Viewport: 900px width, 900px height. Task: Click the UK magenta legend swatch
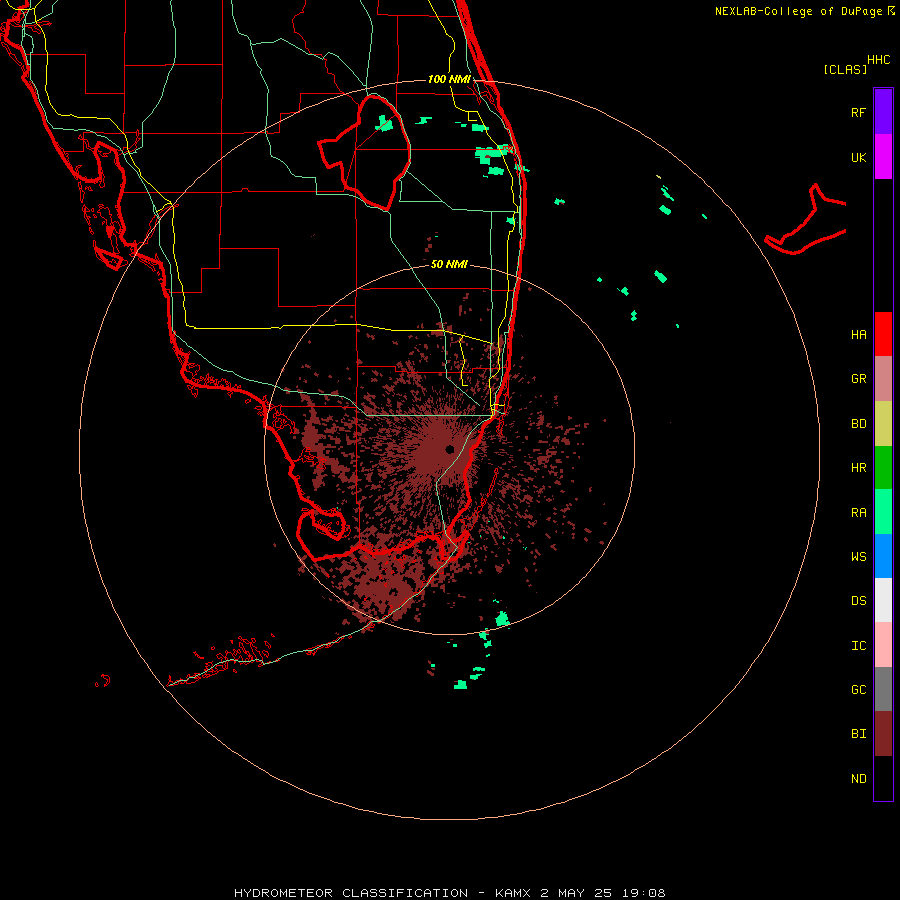click(883, 157)
